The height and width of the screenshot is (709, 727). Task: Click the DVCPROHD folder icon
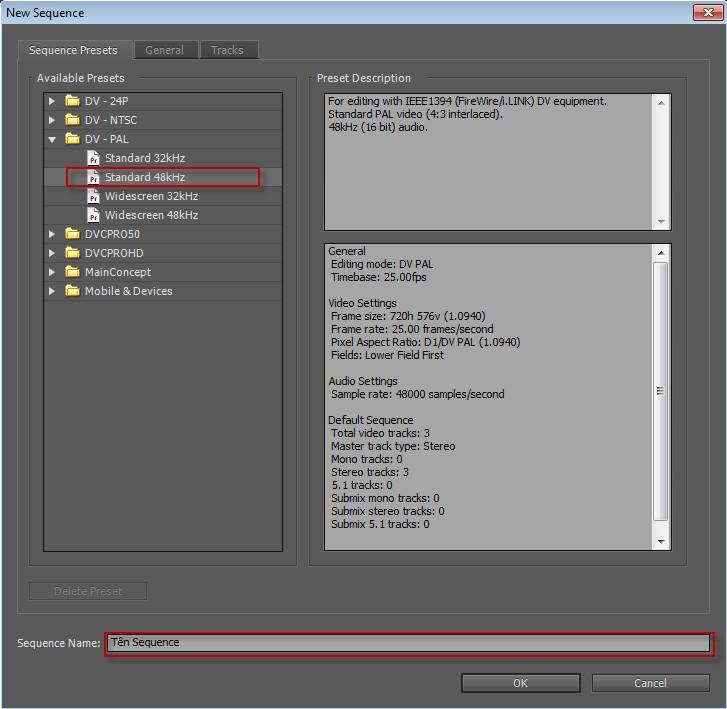[72, 253]
